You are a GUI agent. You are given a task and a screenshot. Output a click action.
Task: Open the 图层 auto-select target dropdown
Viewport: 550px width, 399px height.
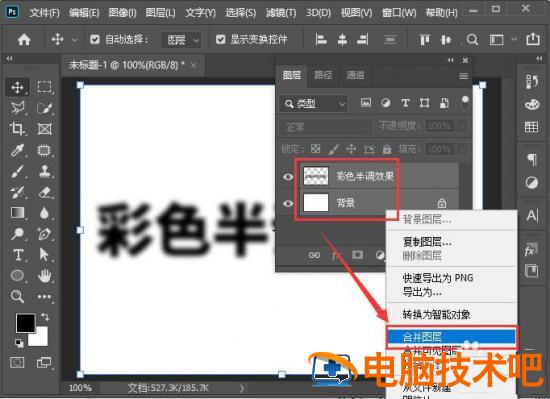(x=181, y=40)
